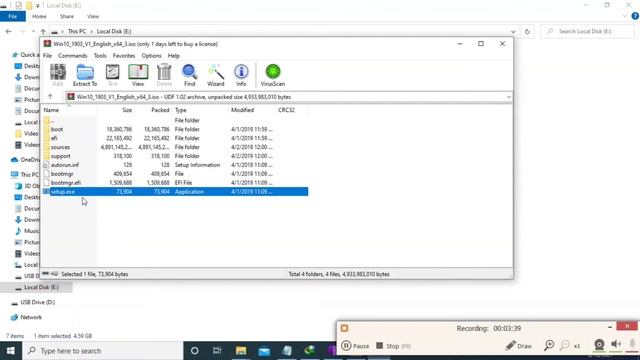640x360 pixels.
Task: Click the zoom-in magnifier in recorder
Action: [549, 345]
